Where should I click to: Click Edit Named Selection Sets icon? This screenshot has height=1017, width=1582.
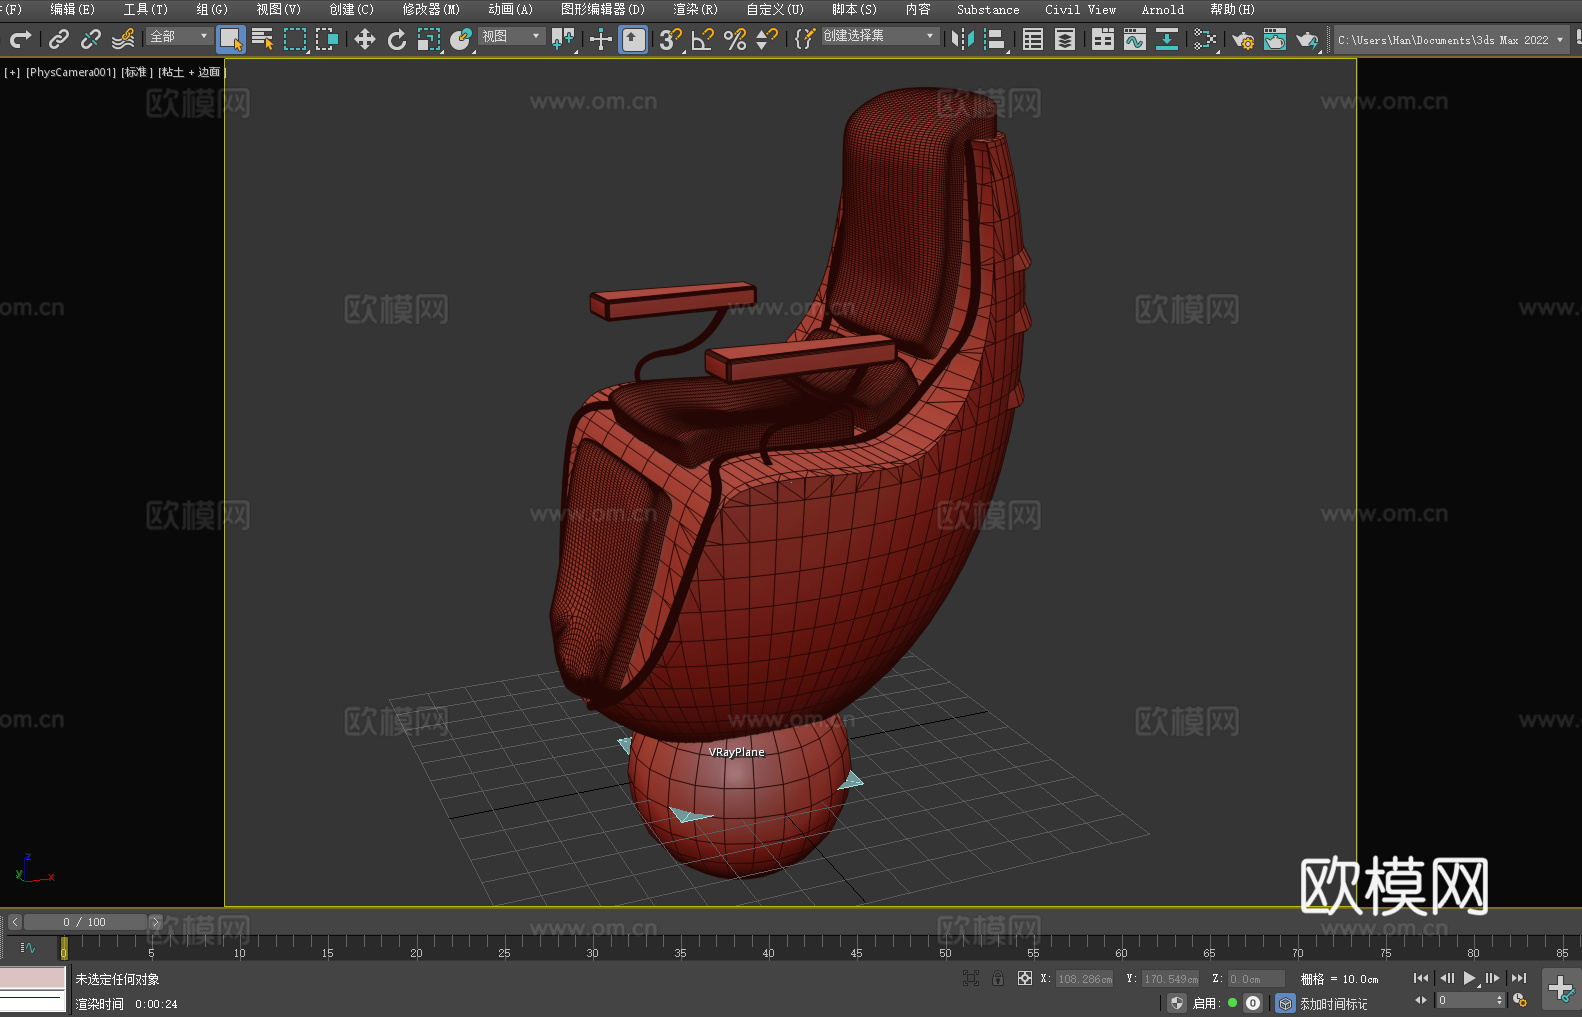tap(805, 39)
